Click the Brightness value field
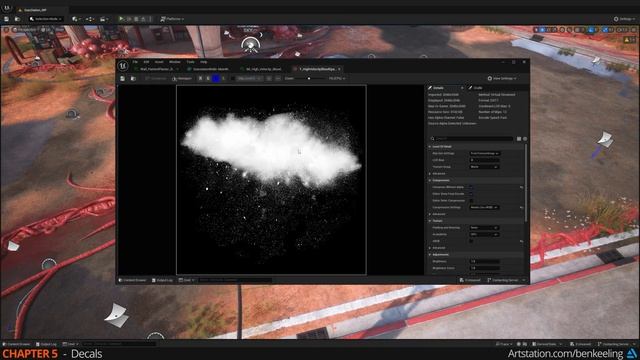640x360 pixels. coord(484,261)
